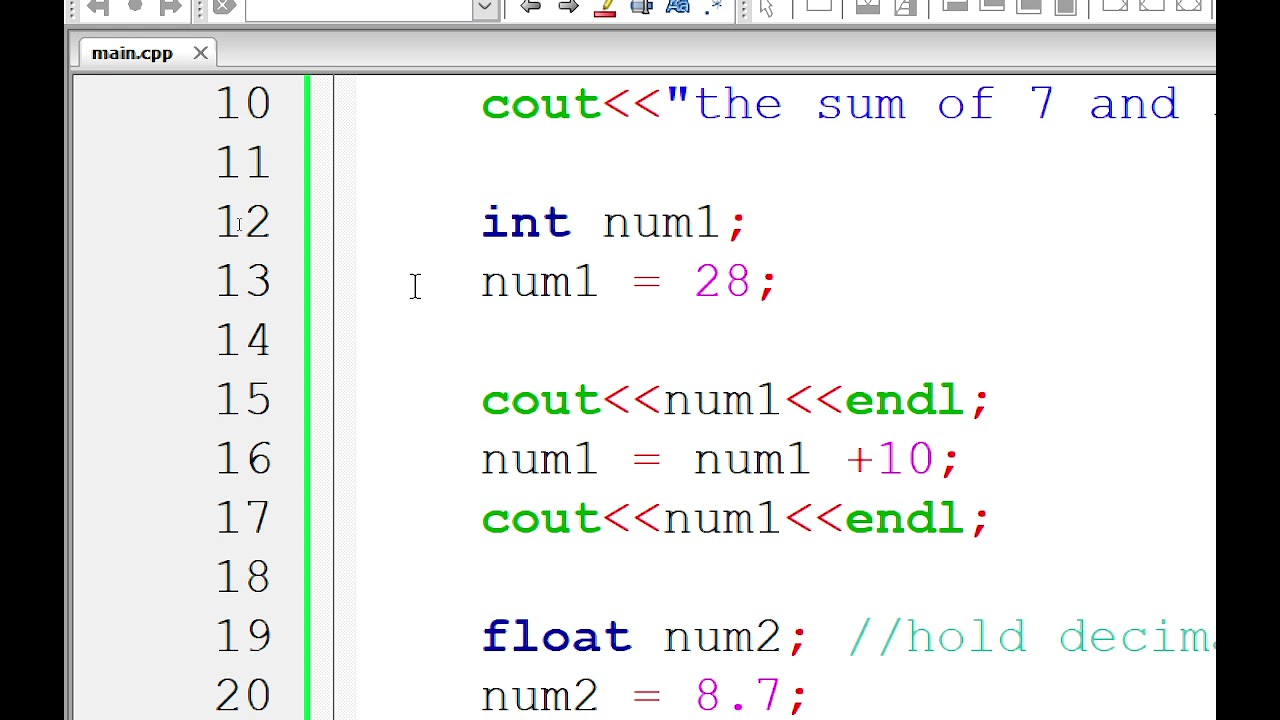The height and width of the screenshot is (720, 1280).
Task: Click "cout" on line 15
Action: coord(541,400)
